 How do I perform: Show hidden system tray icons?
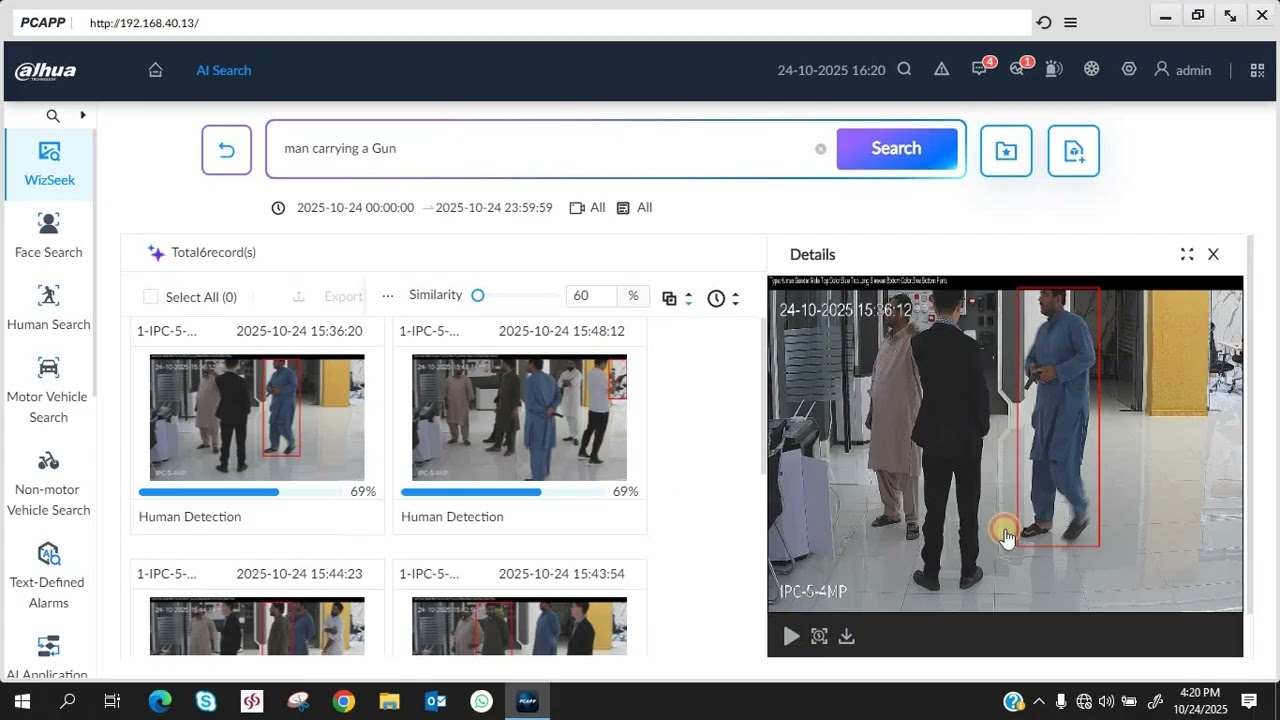1038,701
